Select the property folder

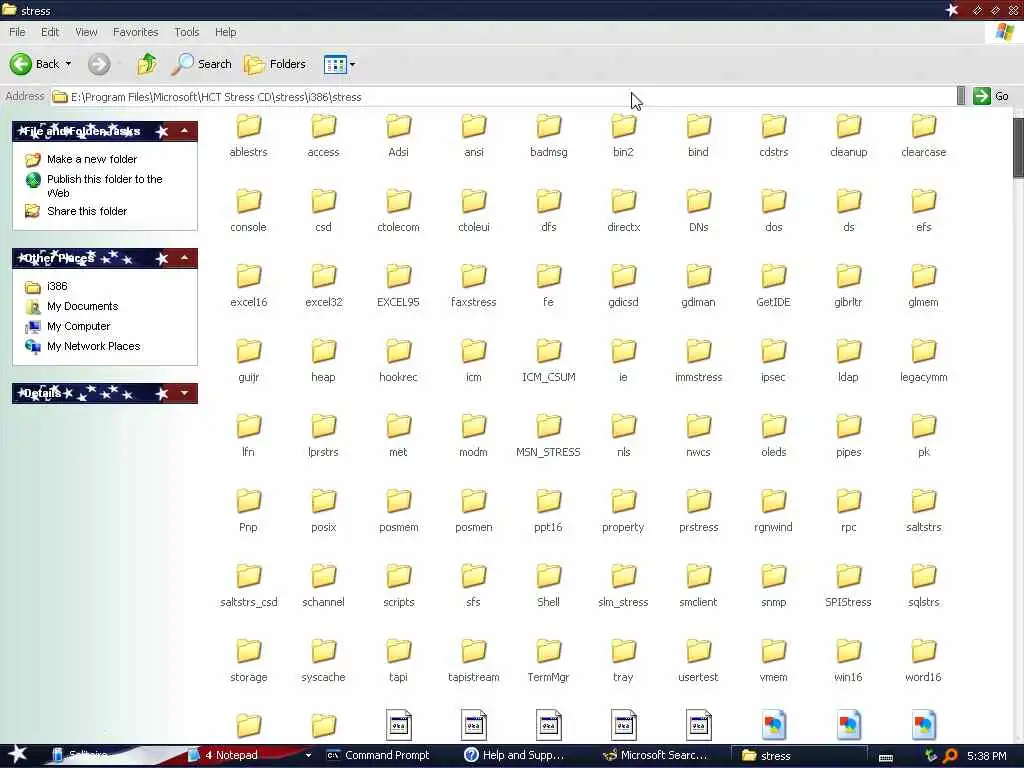[624, 511]
